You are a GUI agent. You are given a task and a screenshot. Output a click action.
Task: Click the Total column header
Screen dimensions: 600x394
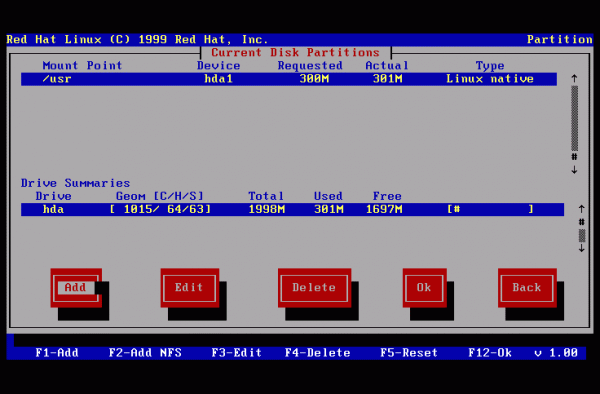tap(266, 196)
